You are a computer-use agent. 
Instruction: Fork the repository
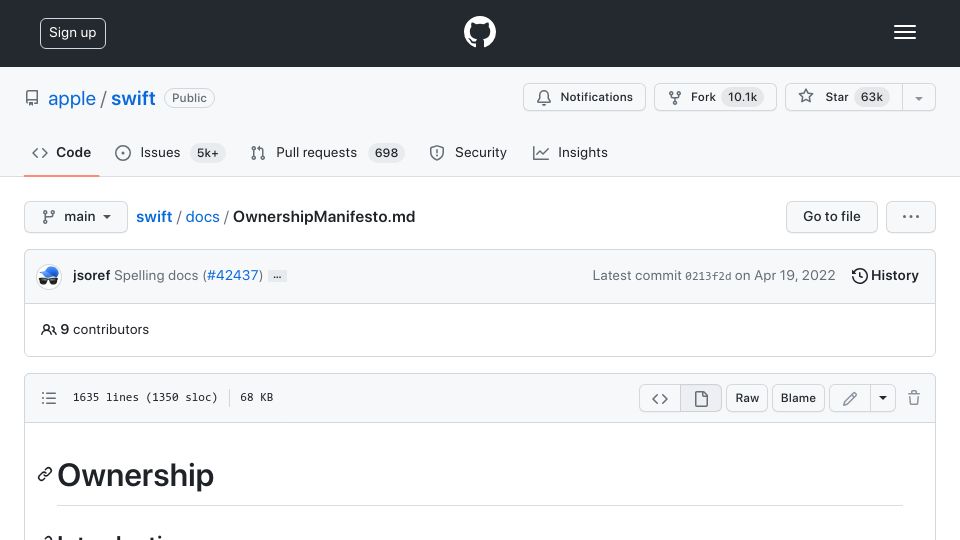point(715,97)
